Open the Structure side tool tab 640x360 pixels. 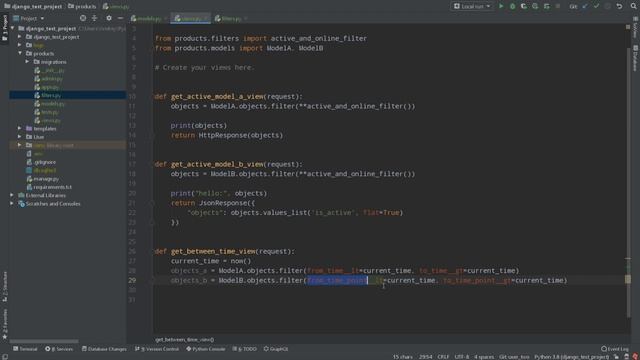coord(4,286)
